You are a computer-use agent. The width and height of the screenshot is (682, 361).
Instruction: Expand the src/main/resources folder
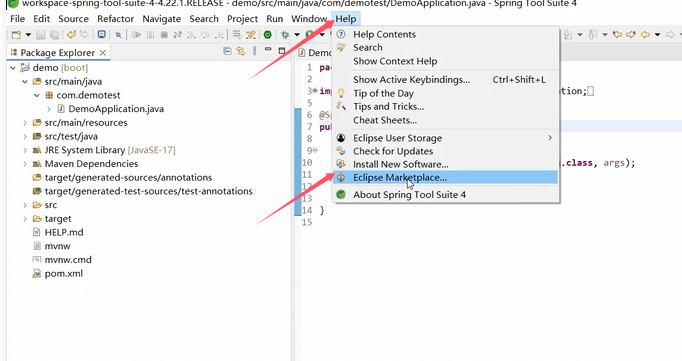click(25, 123)
